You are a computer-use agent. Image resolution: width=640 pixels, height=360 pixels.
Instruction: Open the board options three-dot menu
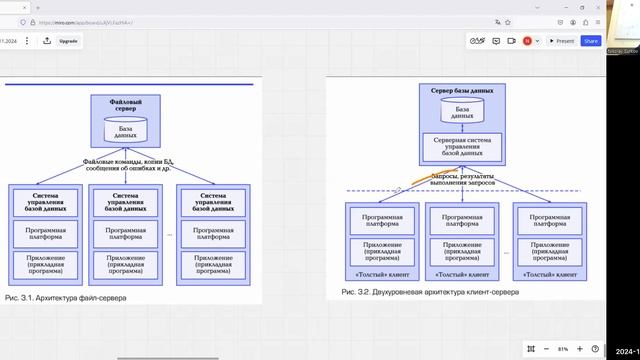[x=27, y=41]
